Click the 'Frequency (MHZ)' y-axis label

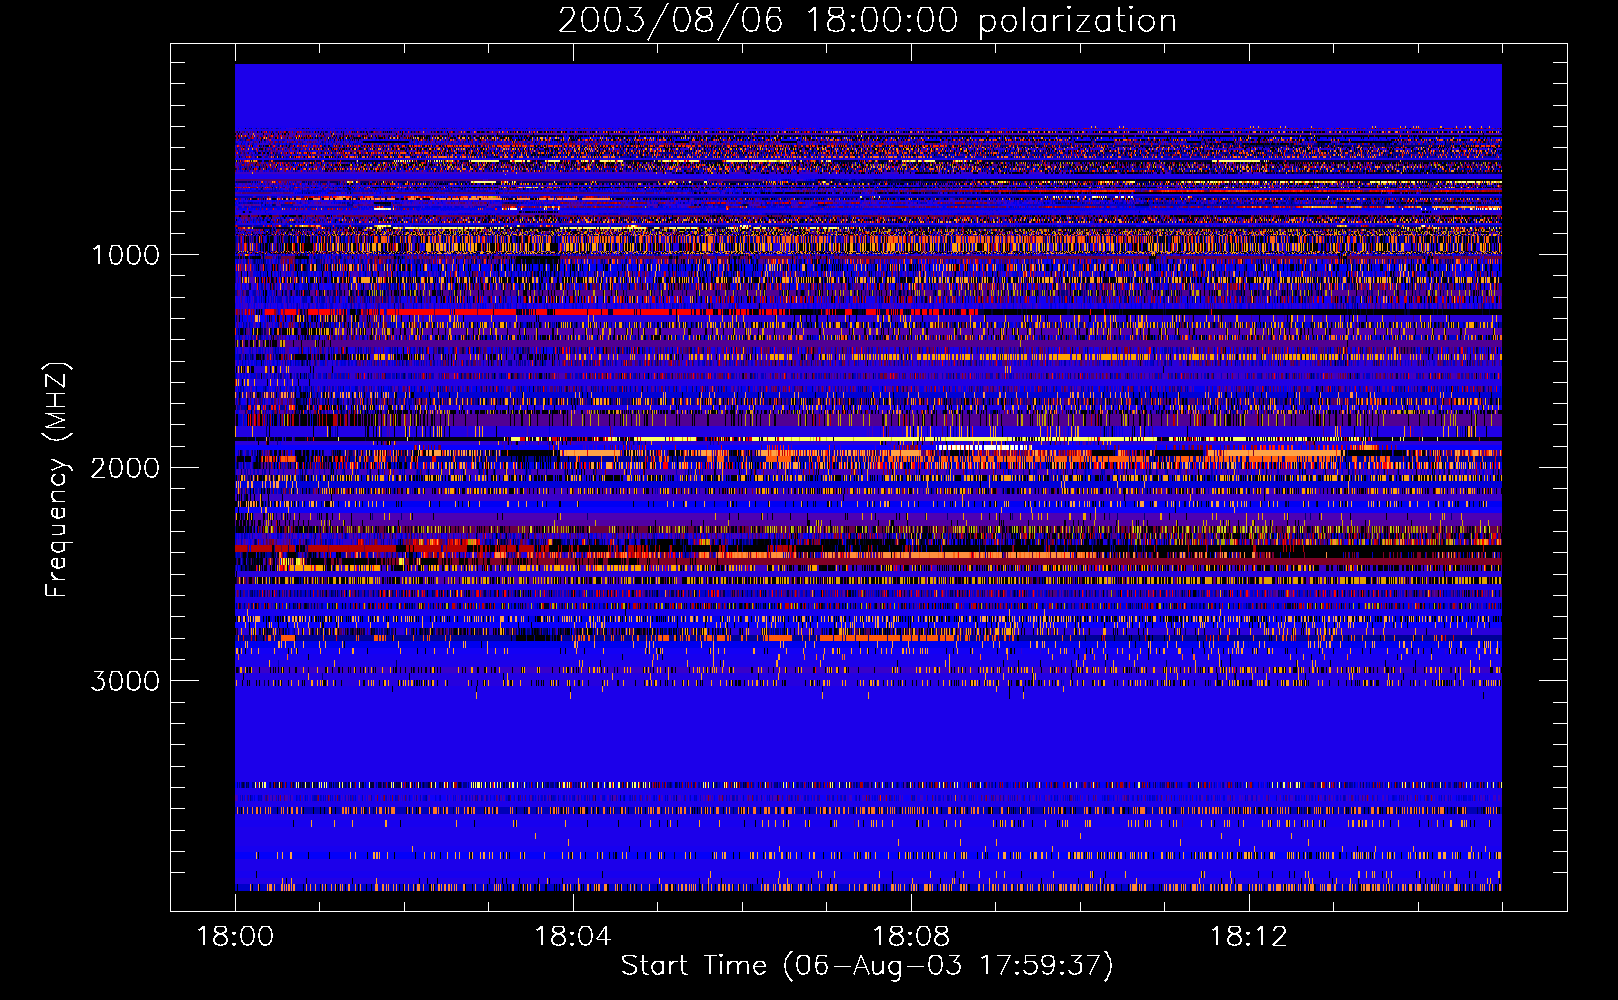pos(57,480)
